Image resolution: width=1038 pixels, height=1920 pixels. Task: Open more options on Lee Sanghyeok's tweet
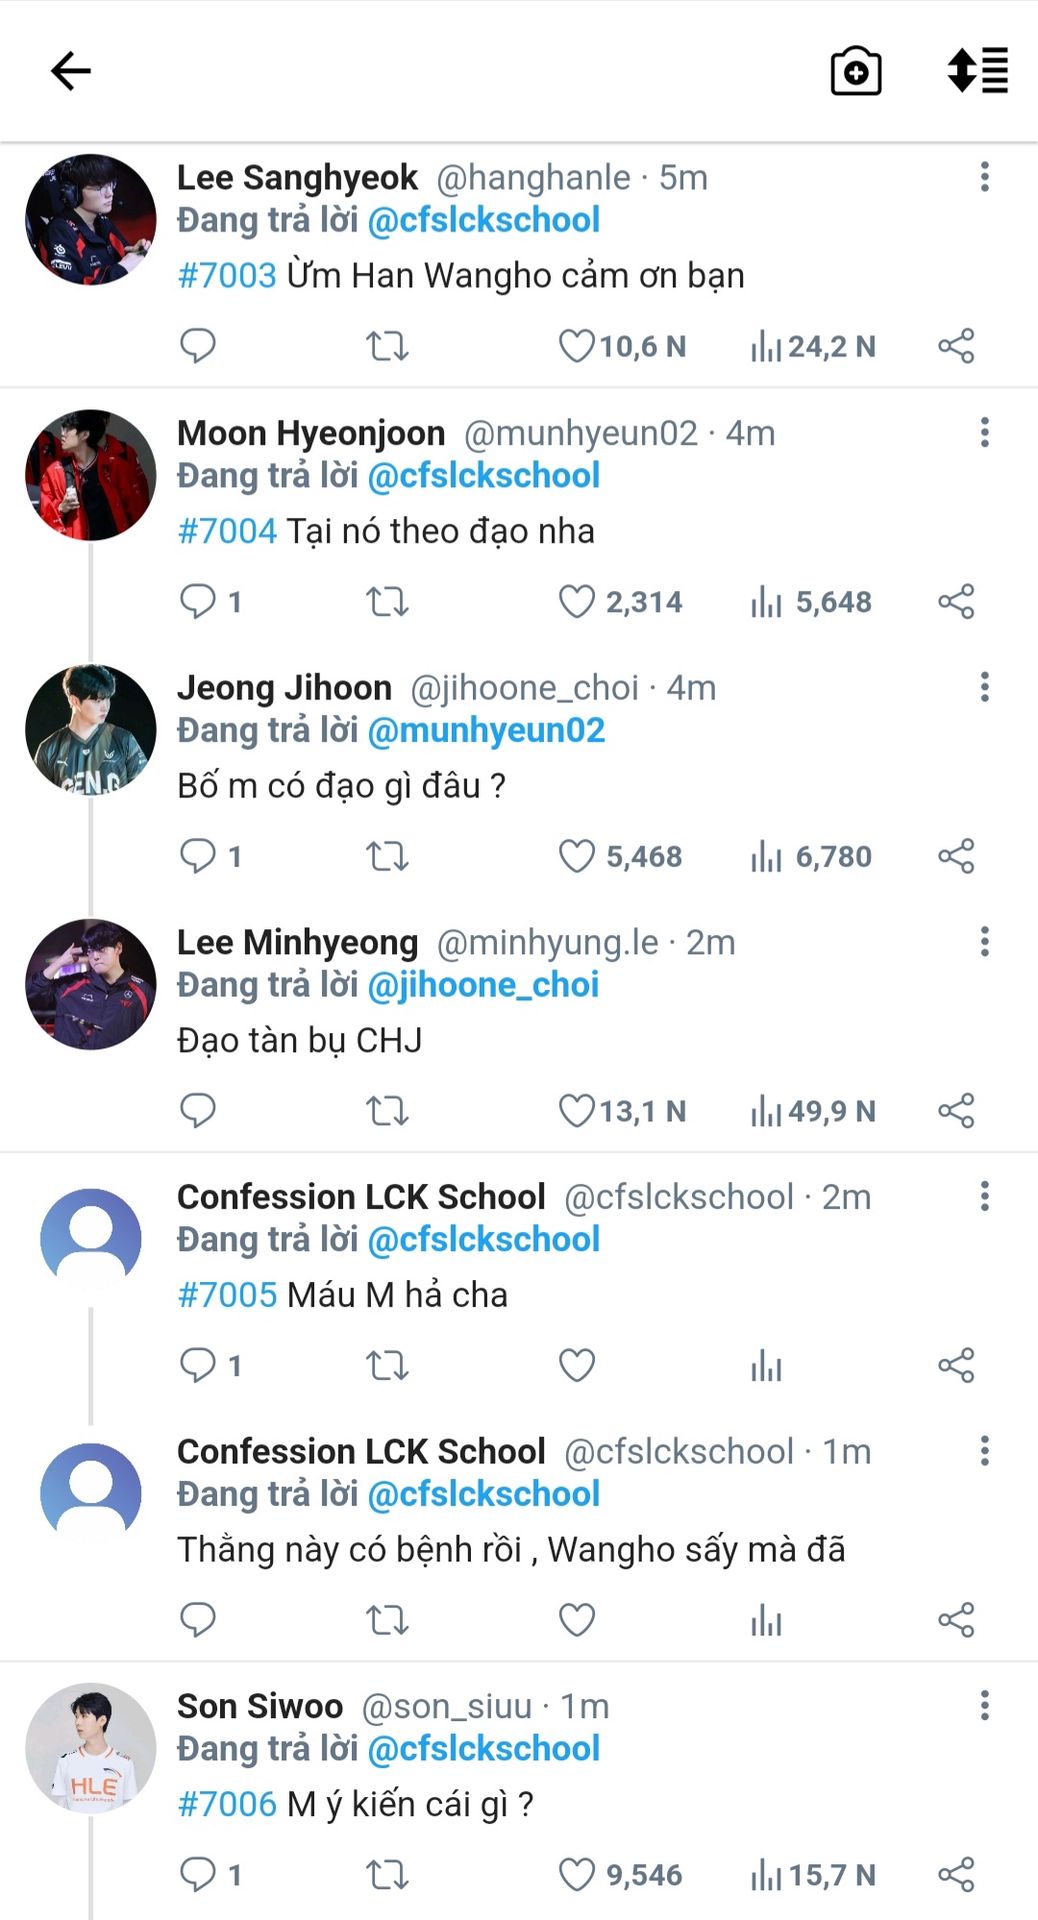[985, 177]
